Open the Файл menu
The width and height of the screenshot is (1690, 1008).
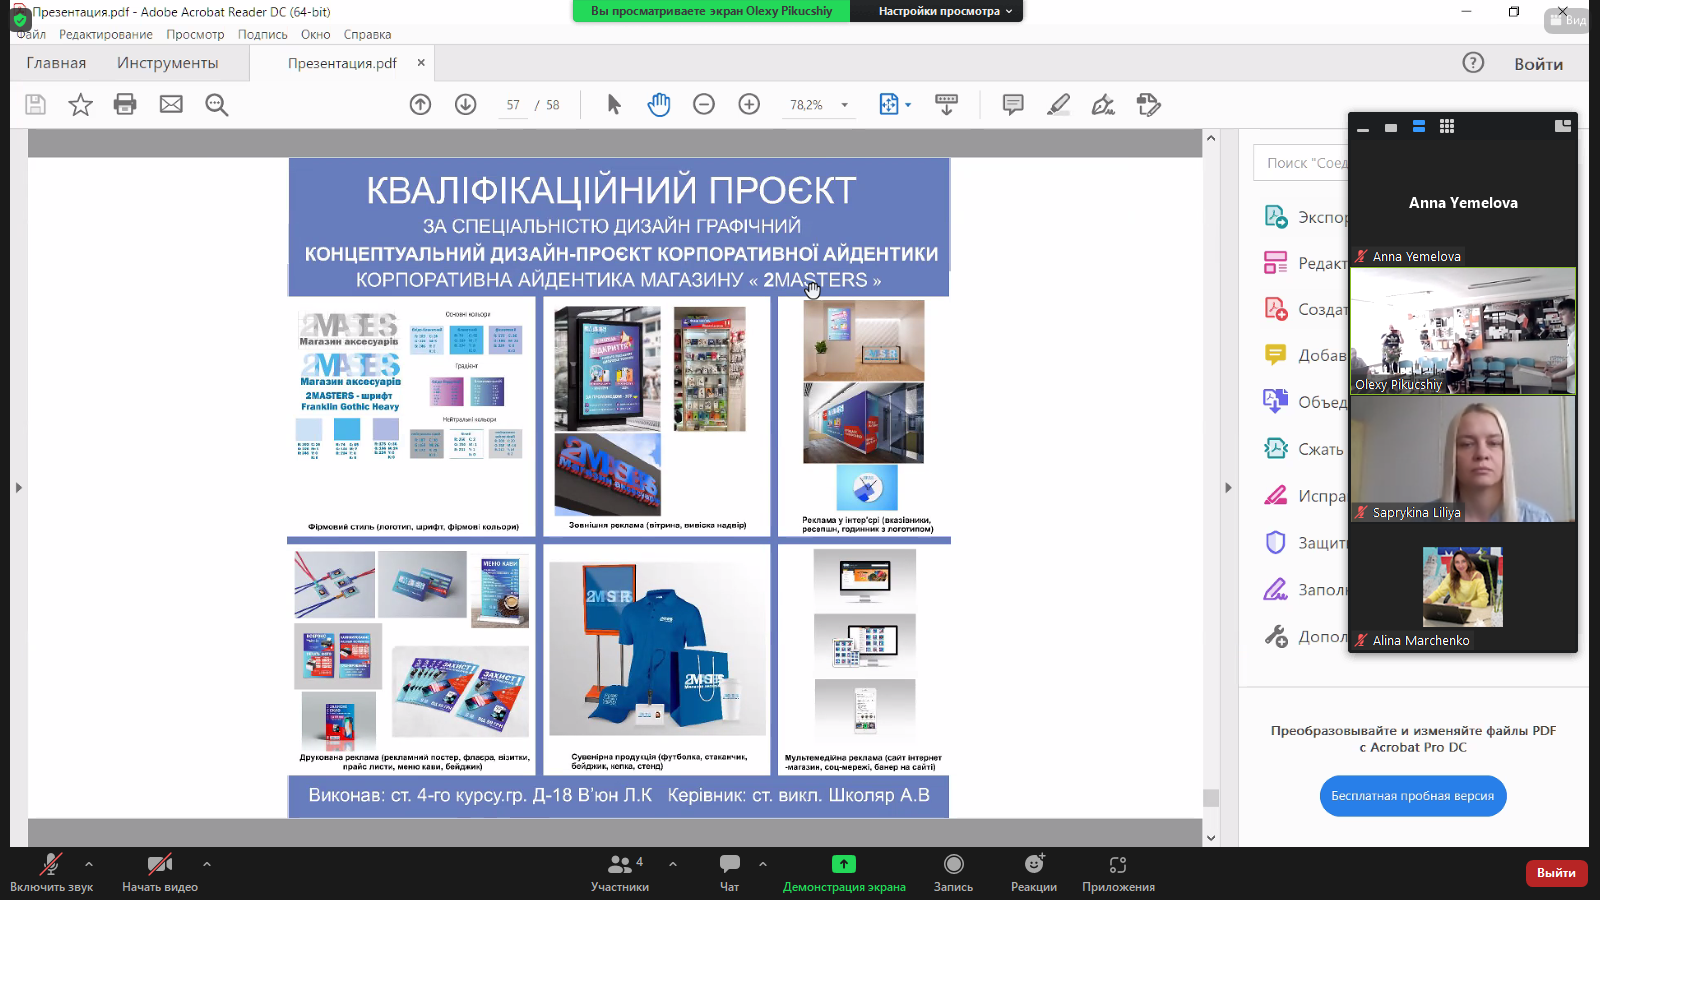coord(31,34)
